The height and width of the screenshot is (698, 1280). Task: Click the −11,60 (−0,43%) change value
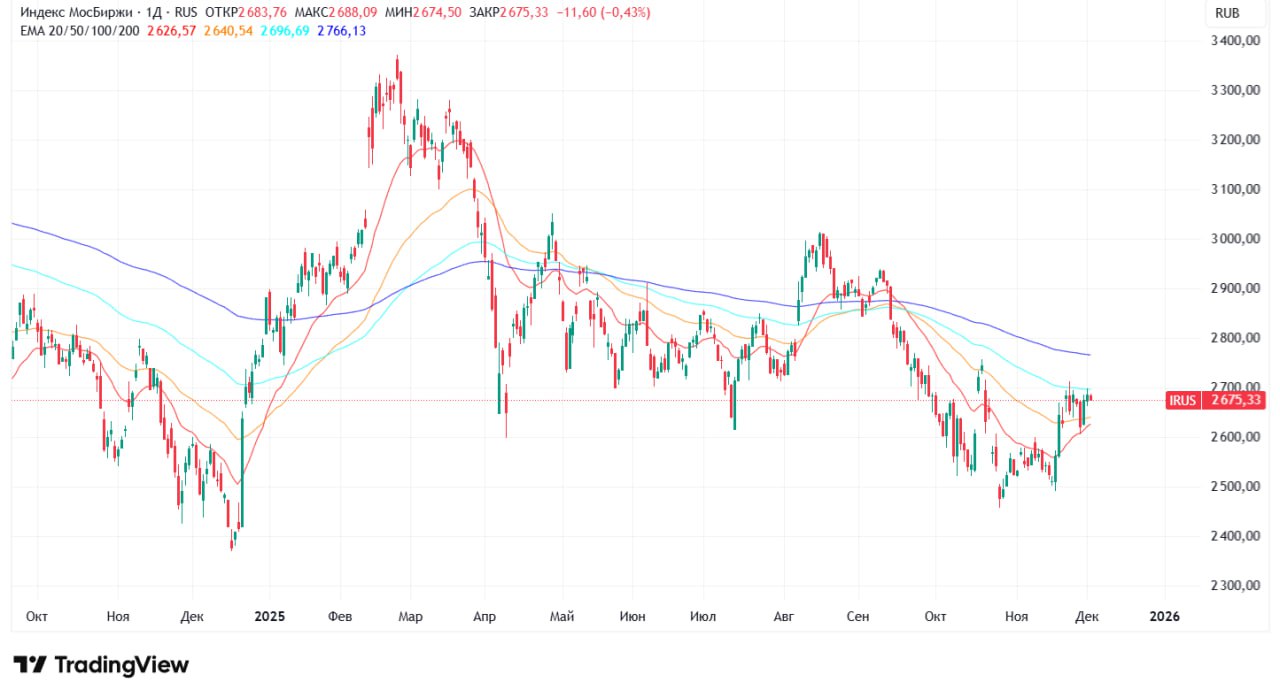click(x=604, y=13)
